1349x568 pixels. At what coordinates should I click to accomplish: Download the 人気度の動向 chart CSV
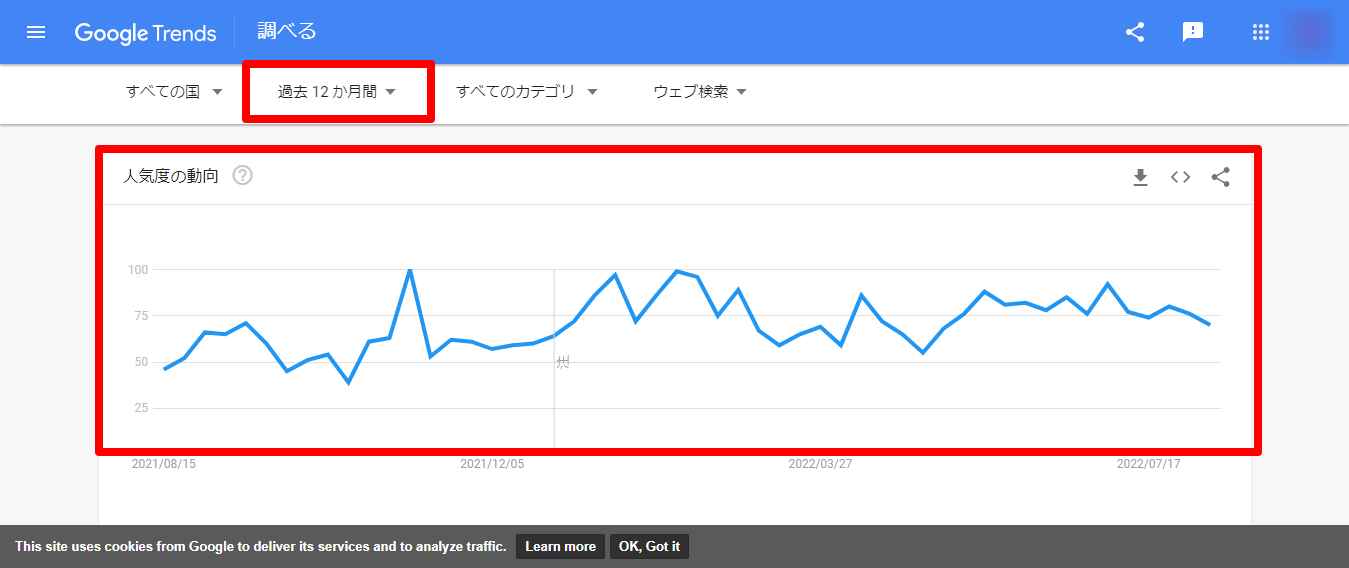[1140, 178]
